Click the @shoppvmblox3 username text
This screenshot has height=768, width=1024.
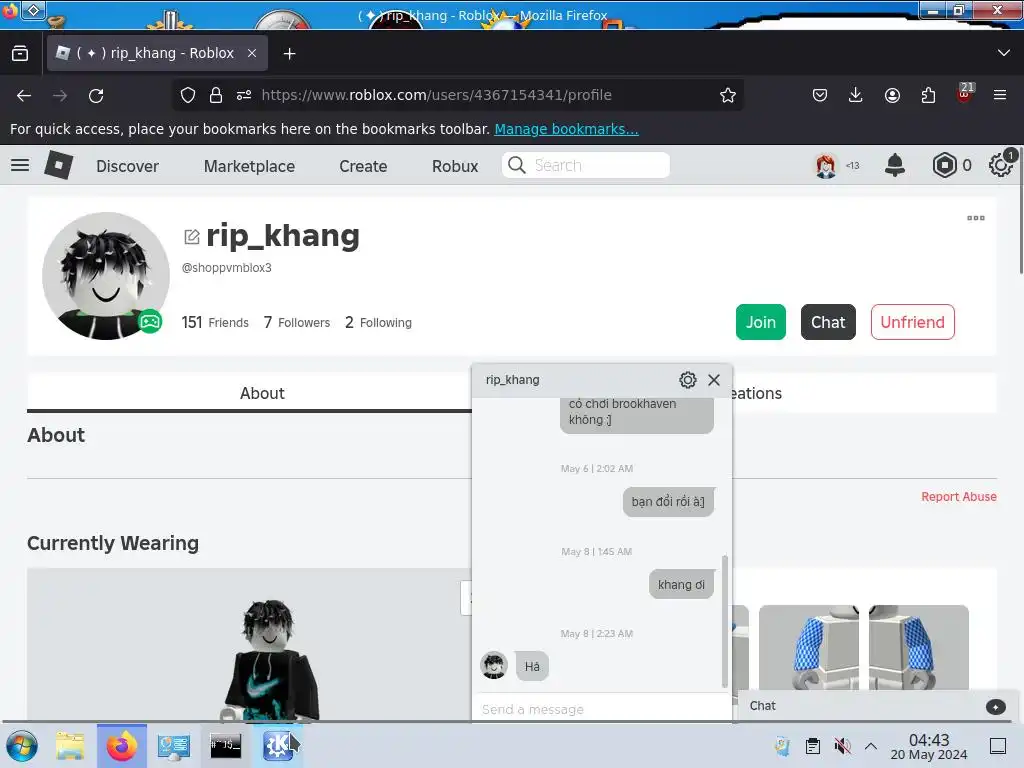click(x=227, y=268)
